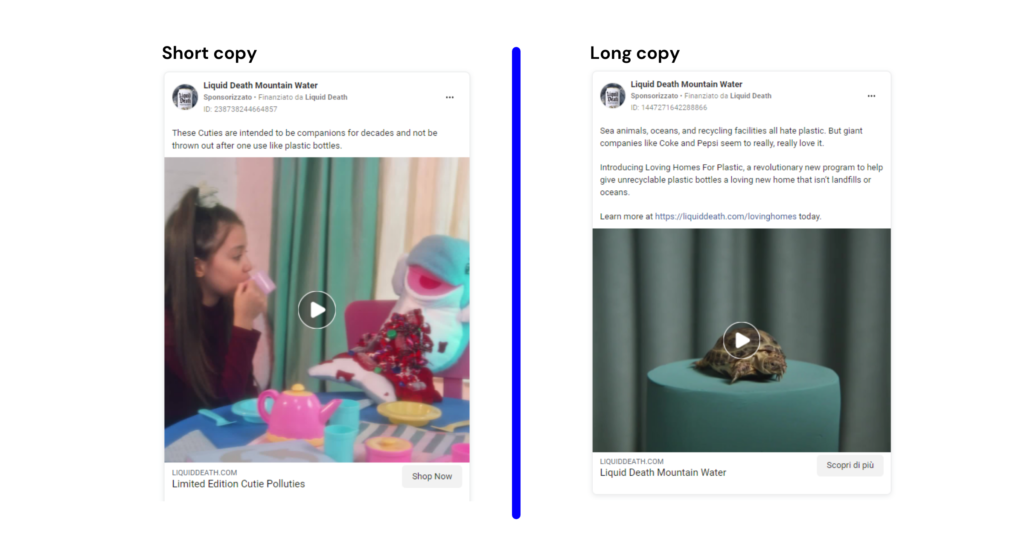Open page name on short copy ad

click(260, 85)
